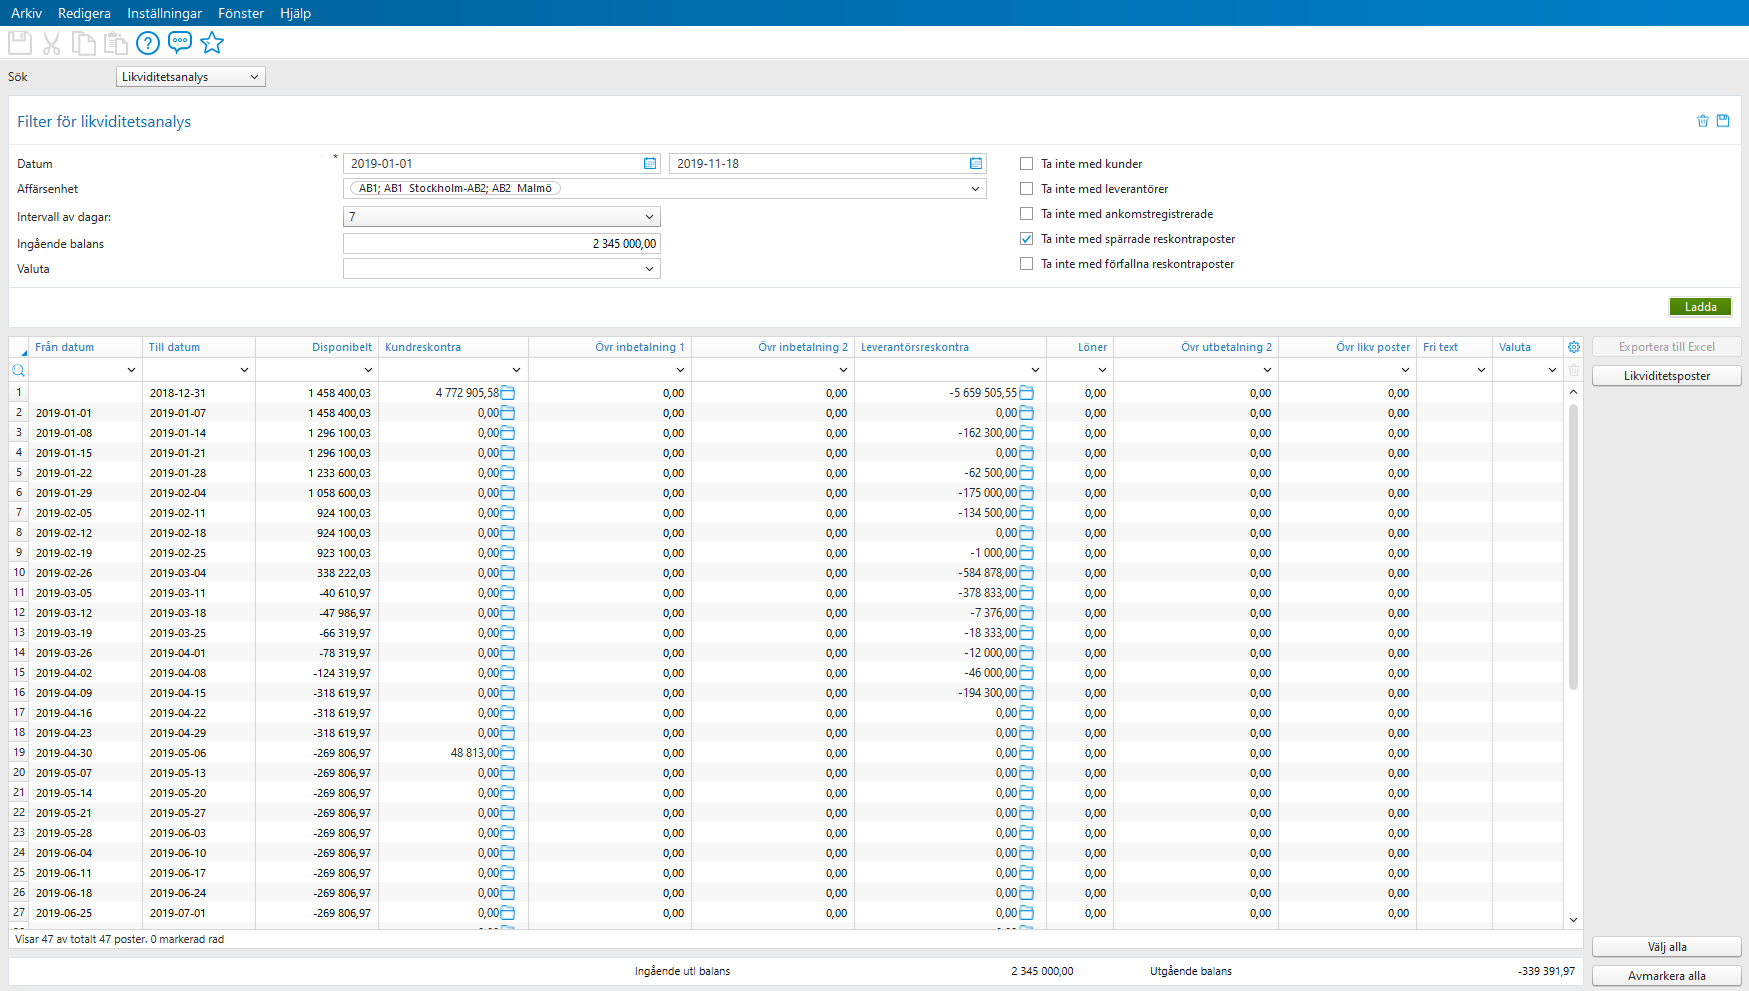1749x991 pixels.
Task: Expand the Valuta dropdown
Action: pyautogui.click(x=650, y=268)
